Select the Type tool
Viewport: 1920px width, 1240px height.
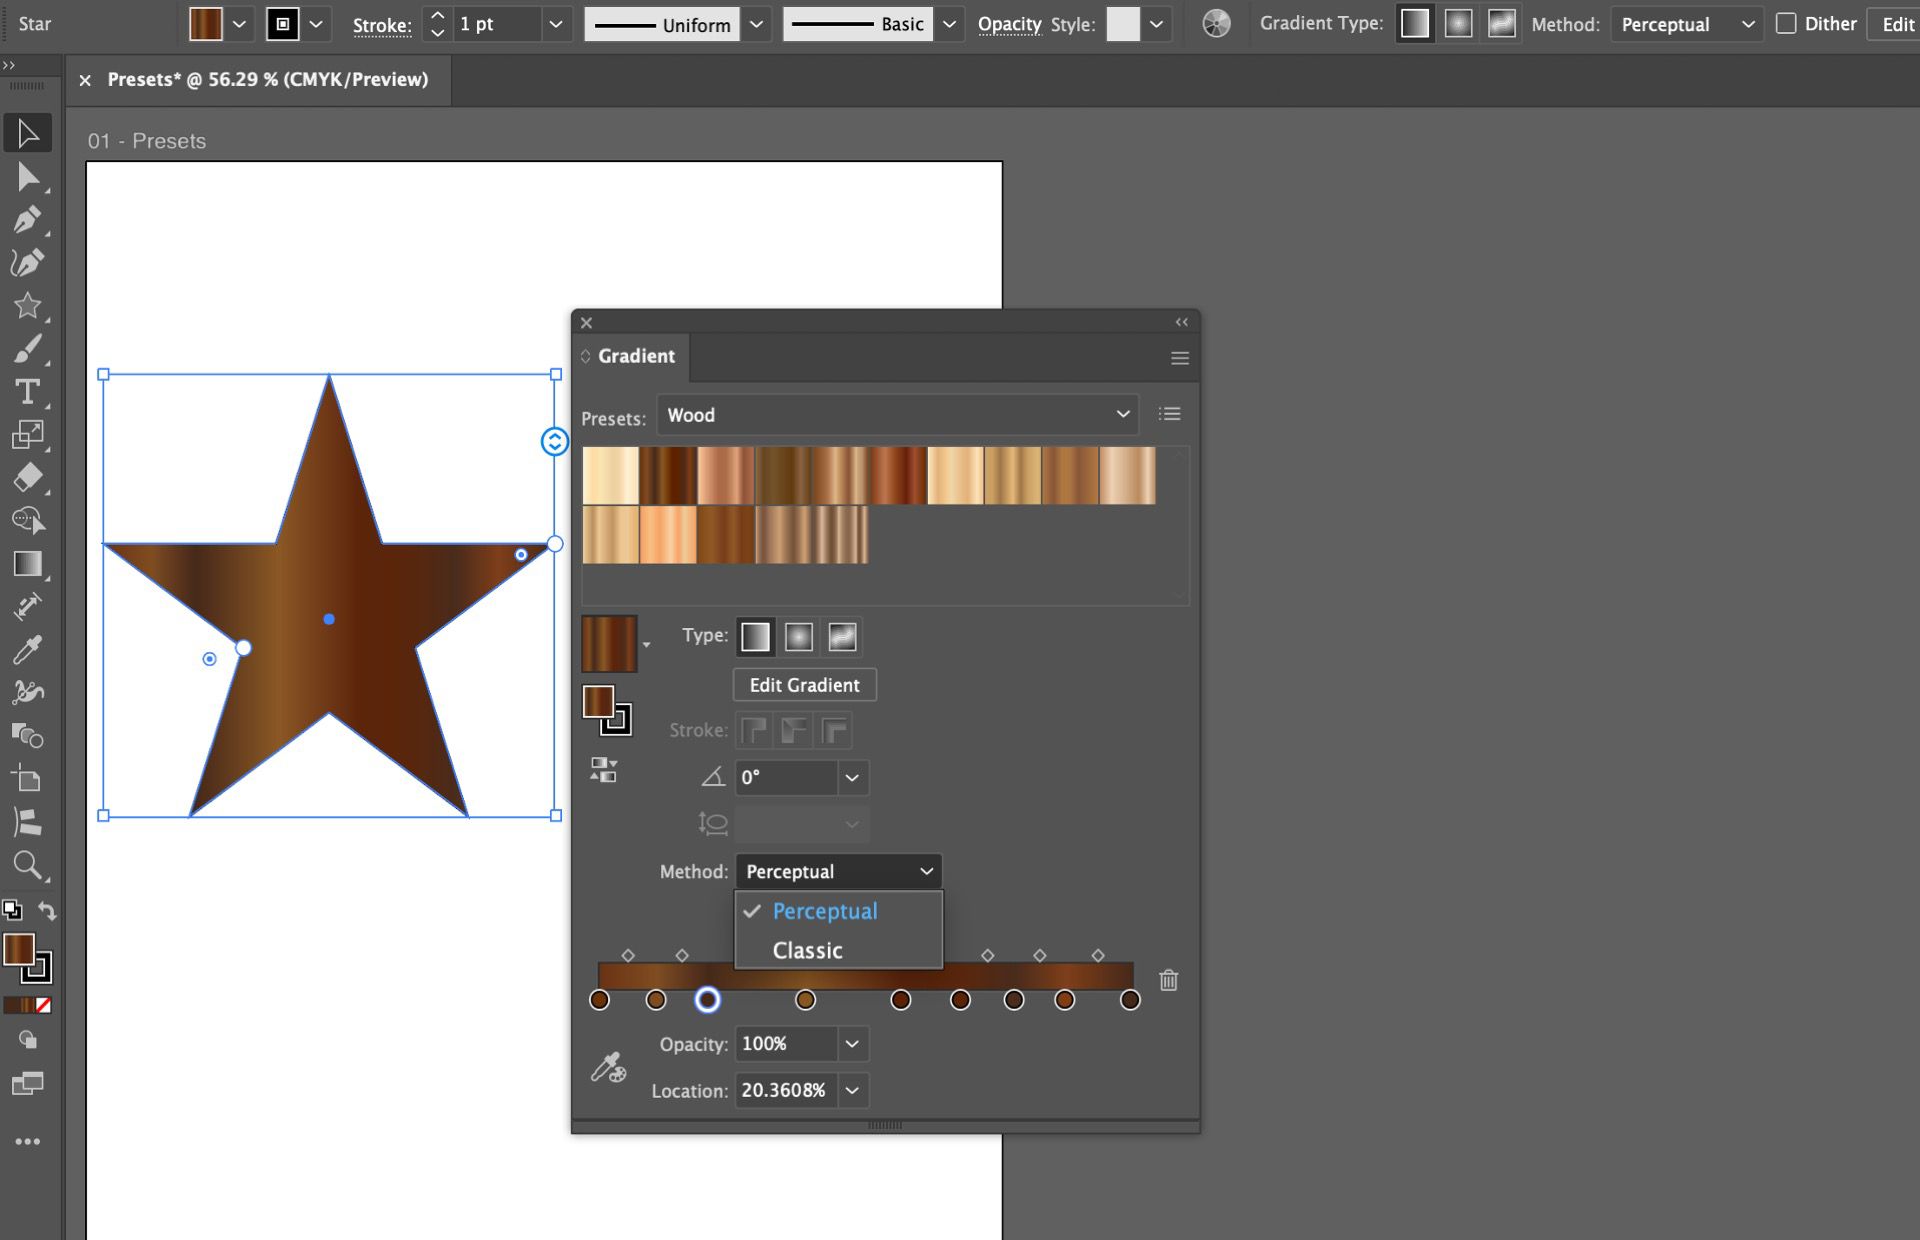(x=27, y=393)
